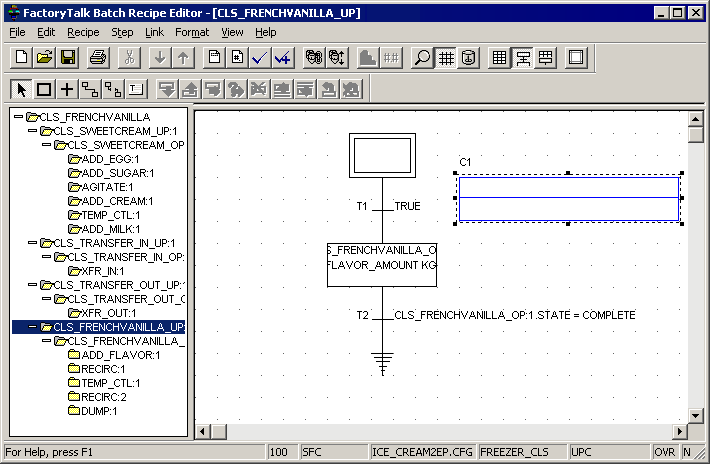Collapse the CLS_SWEETCREAM_UP:1 tree node

[x=33, y=131]
